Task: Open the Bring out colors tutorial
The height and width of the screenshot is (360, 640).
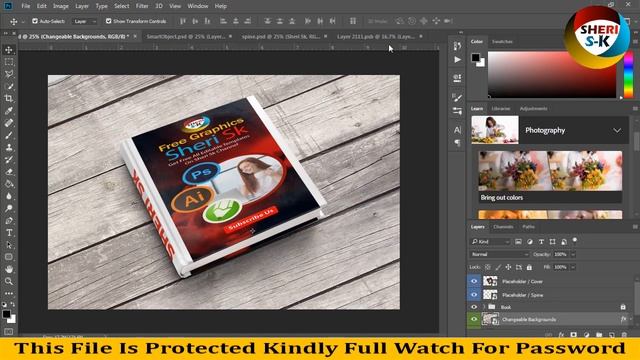Action: click(550, 177)
